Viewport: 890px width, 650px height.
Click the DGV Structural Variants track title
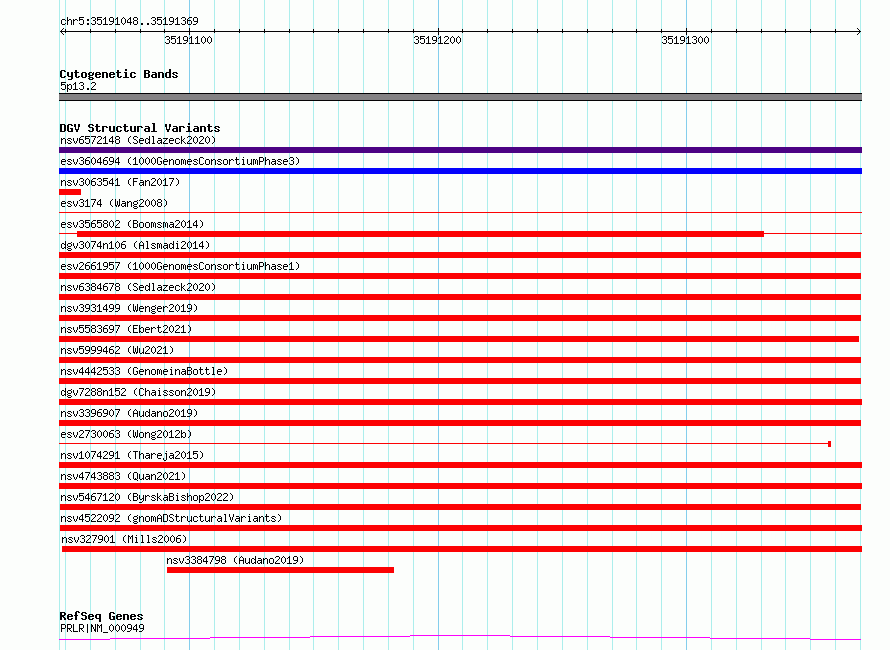pyautogui.click(x=140, y=128)
